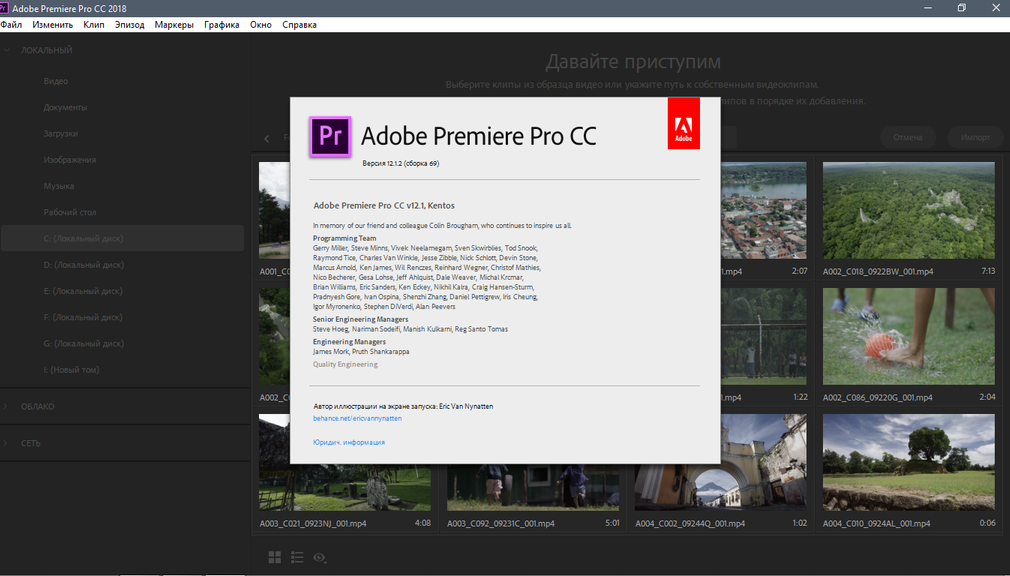Select the soccer field clip lasting 1:22
1010x576 pixels.
click(x=764, y=336)
